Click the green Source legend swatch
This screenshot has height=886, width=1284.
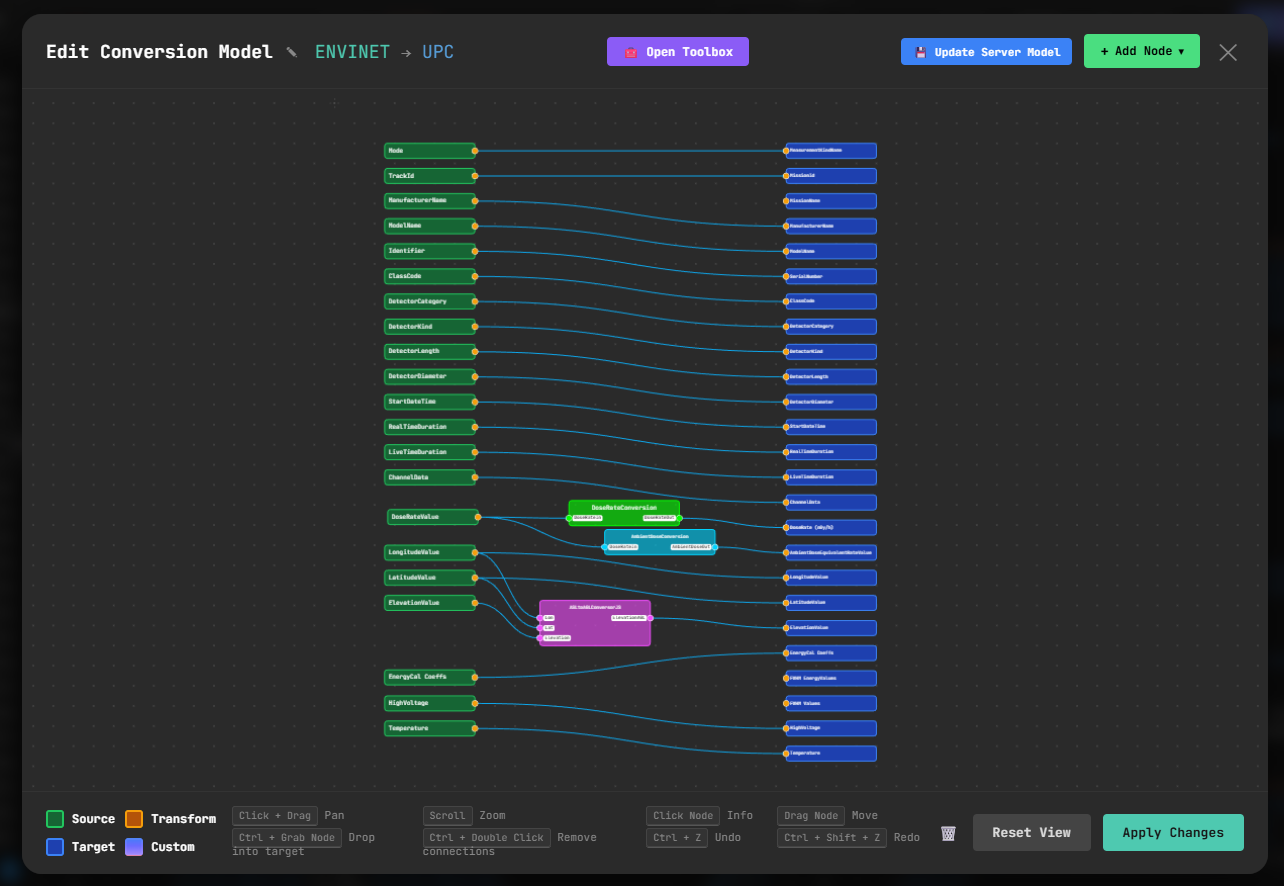(55, 819)
